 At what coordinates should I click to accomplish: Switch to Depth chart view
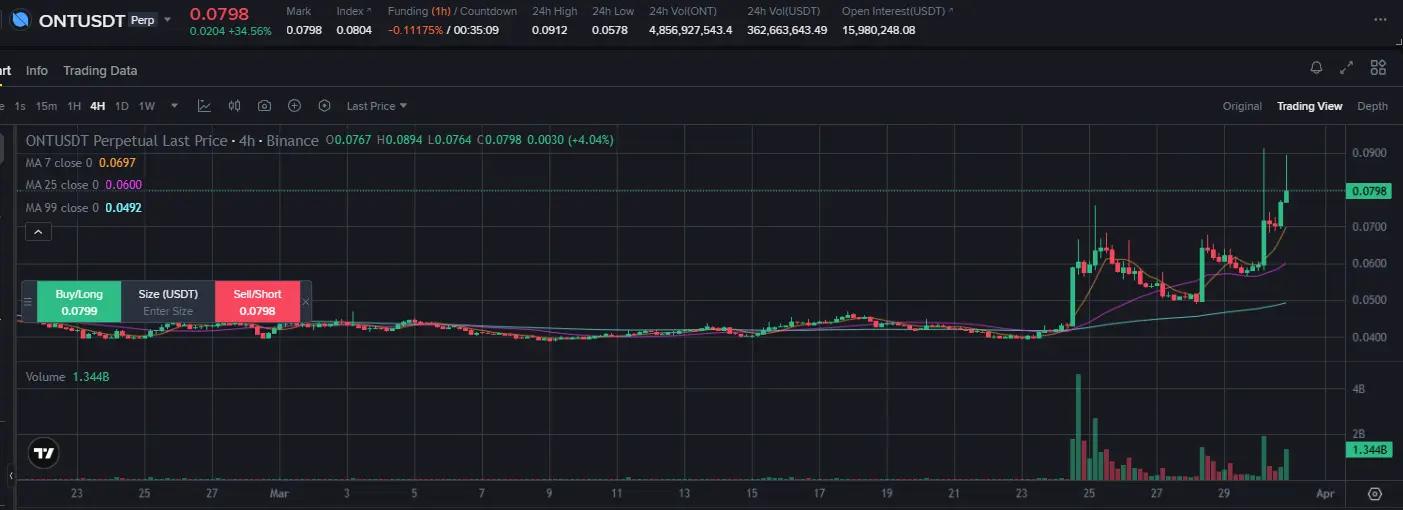(1372, 106)
